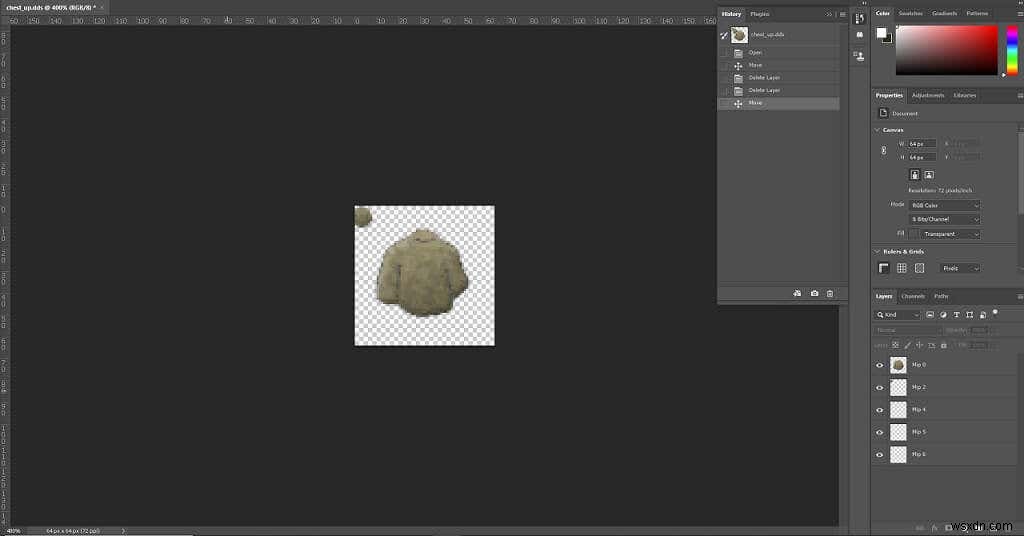Switch to the Channels tab
The image size is (1024, 536).
pyautogui.click(x=913, y=296)
